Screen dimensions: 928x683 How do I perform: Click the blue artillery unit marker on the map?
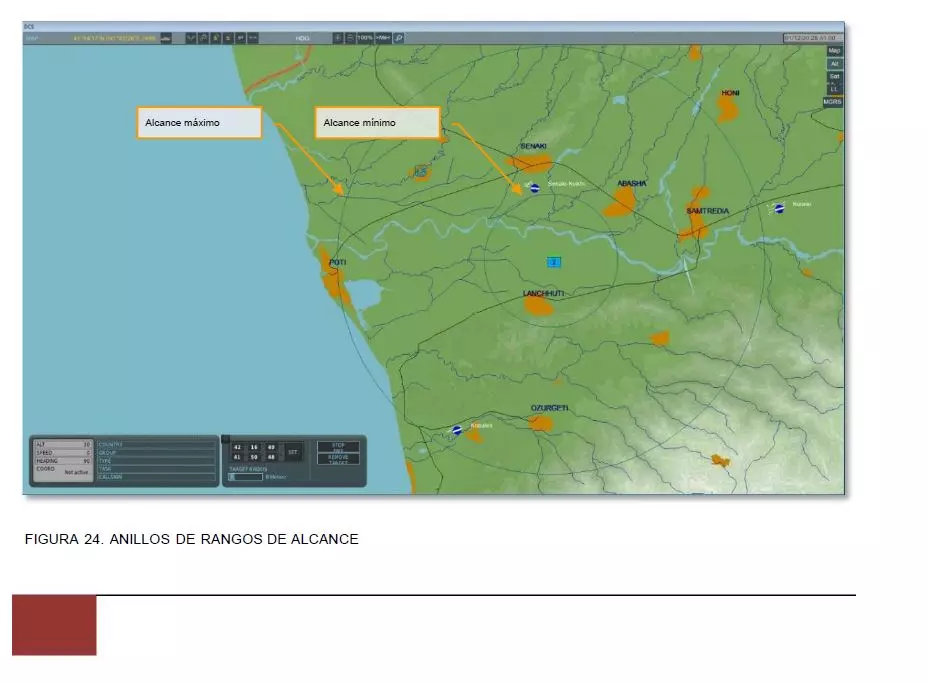(x=553, y=262)
